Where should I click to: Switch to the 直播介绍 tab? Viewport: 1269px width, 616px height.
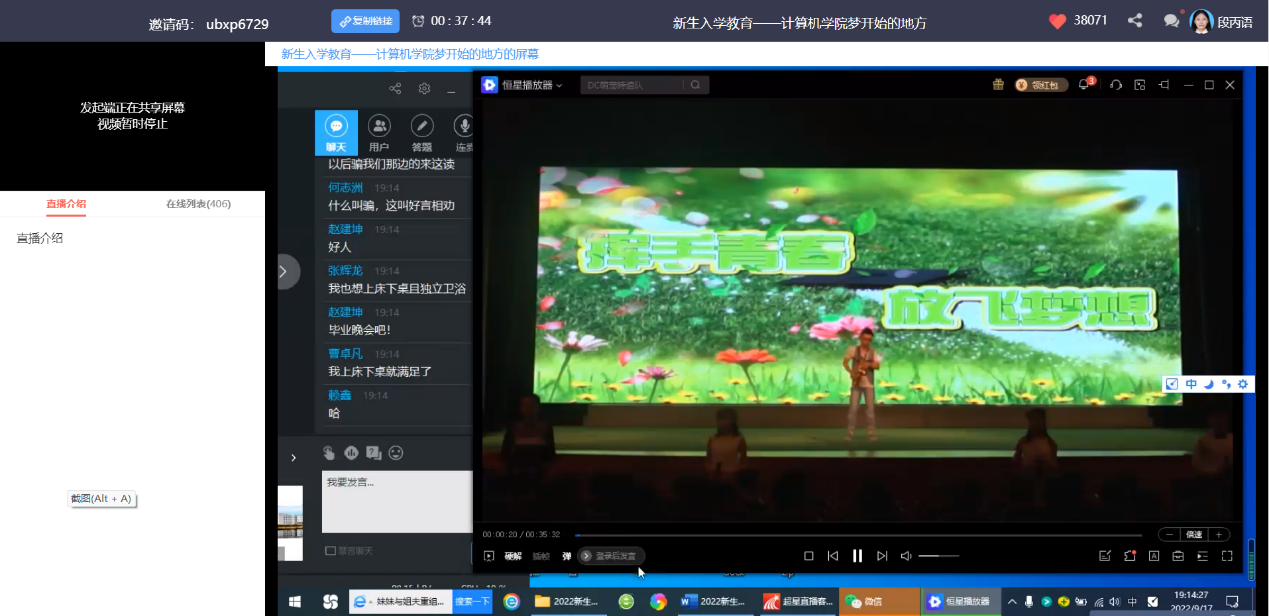click(66, 204)
